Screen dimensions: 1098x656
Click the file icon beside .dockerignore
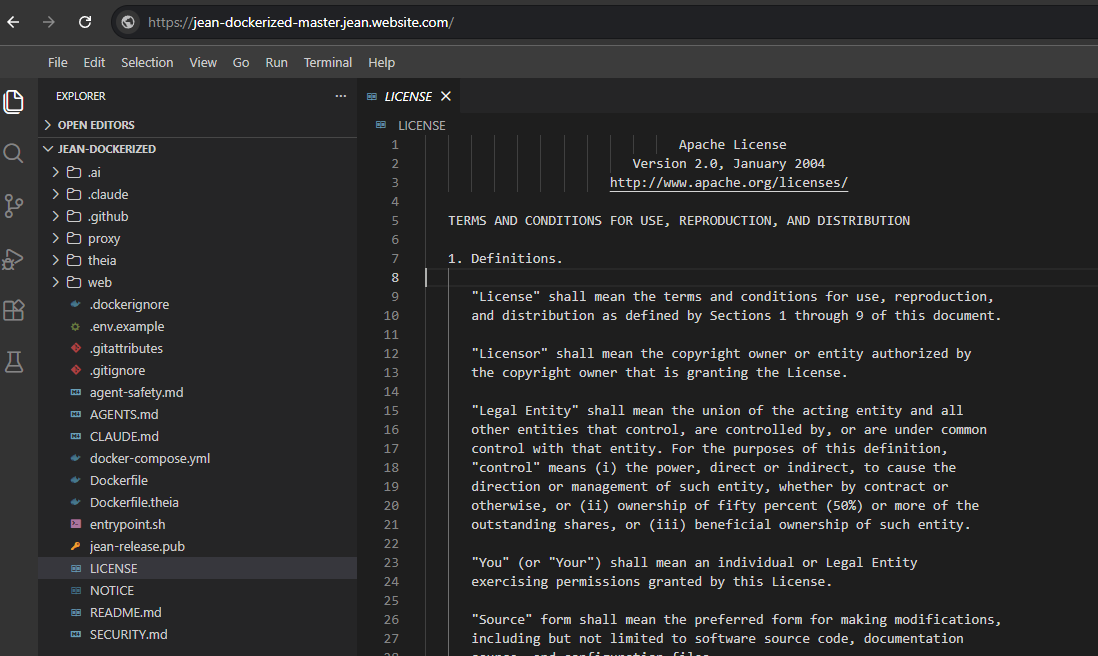(76, 304)
